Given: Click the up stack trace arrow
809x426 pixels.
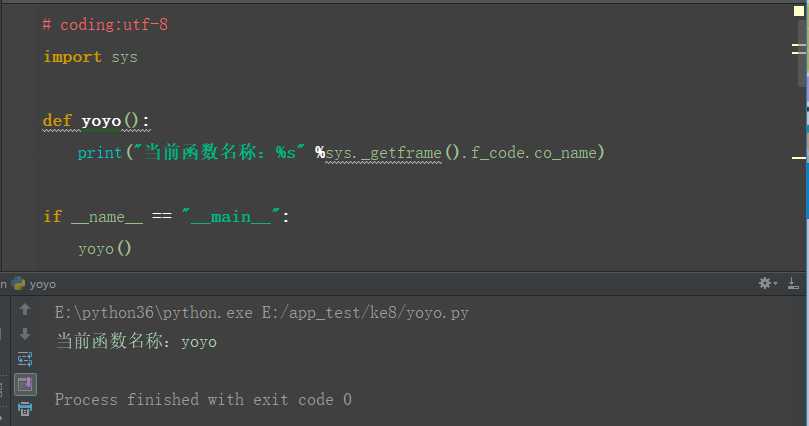Looking at the screenshot, I should click(x=25, y=311).
